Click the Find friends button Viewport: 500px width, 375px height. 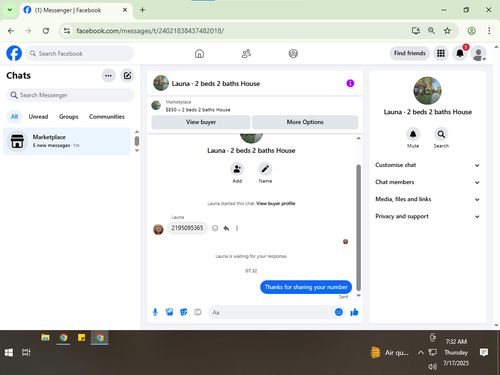click(410, 53)
